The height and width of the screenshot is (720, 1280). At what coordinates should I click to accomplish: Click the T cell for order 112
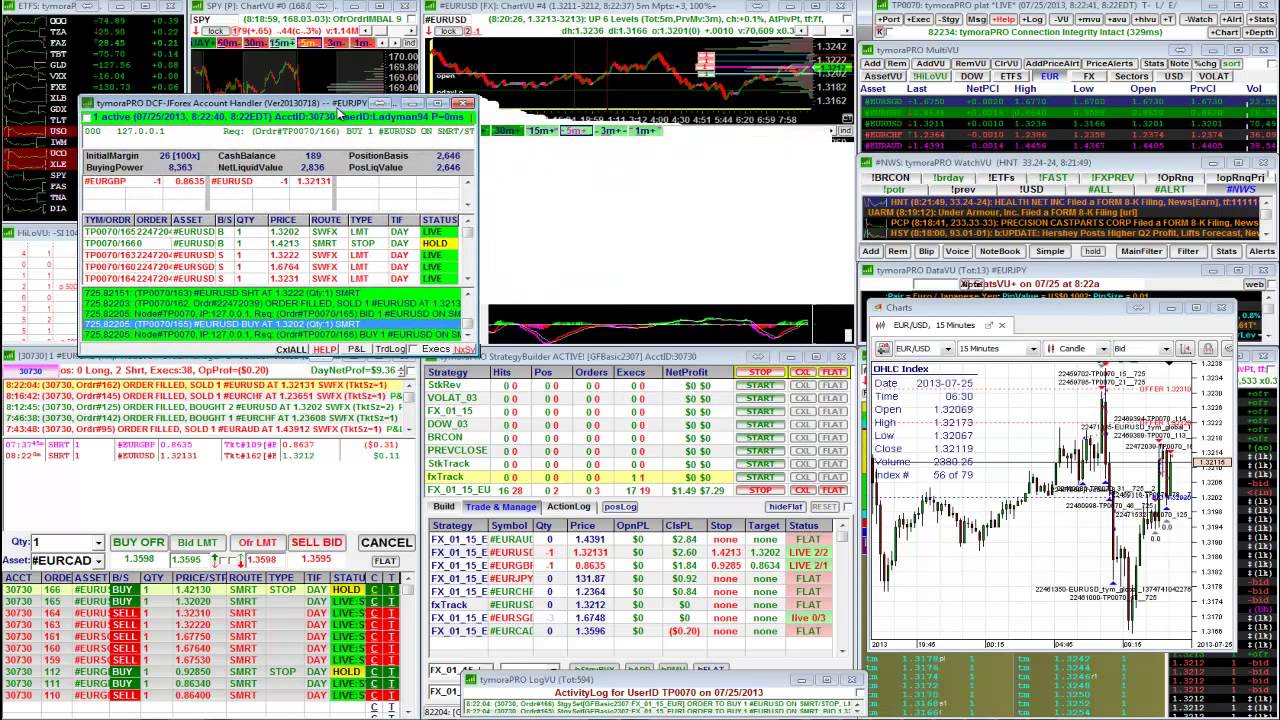point(390,672)
